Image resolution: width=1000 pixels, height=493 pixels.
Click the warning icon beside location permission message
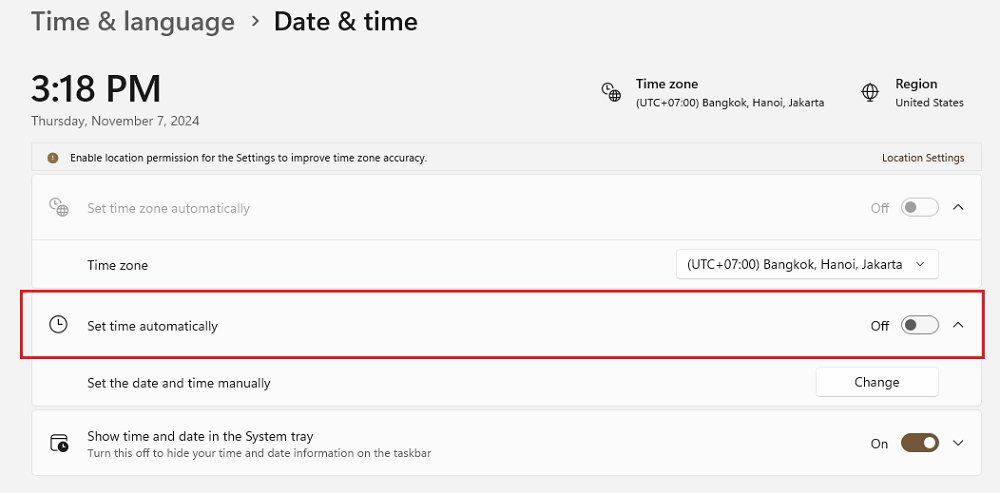coord(53,158)
